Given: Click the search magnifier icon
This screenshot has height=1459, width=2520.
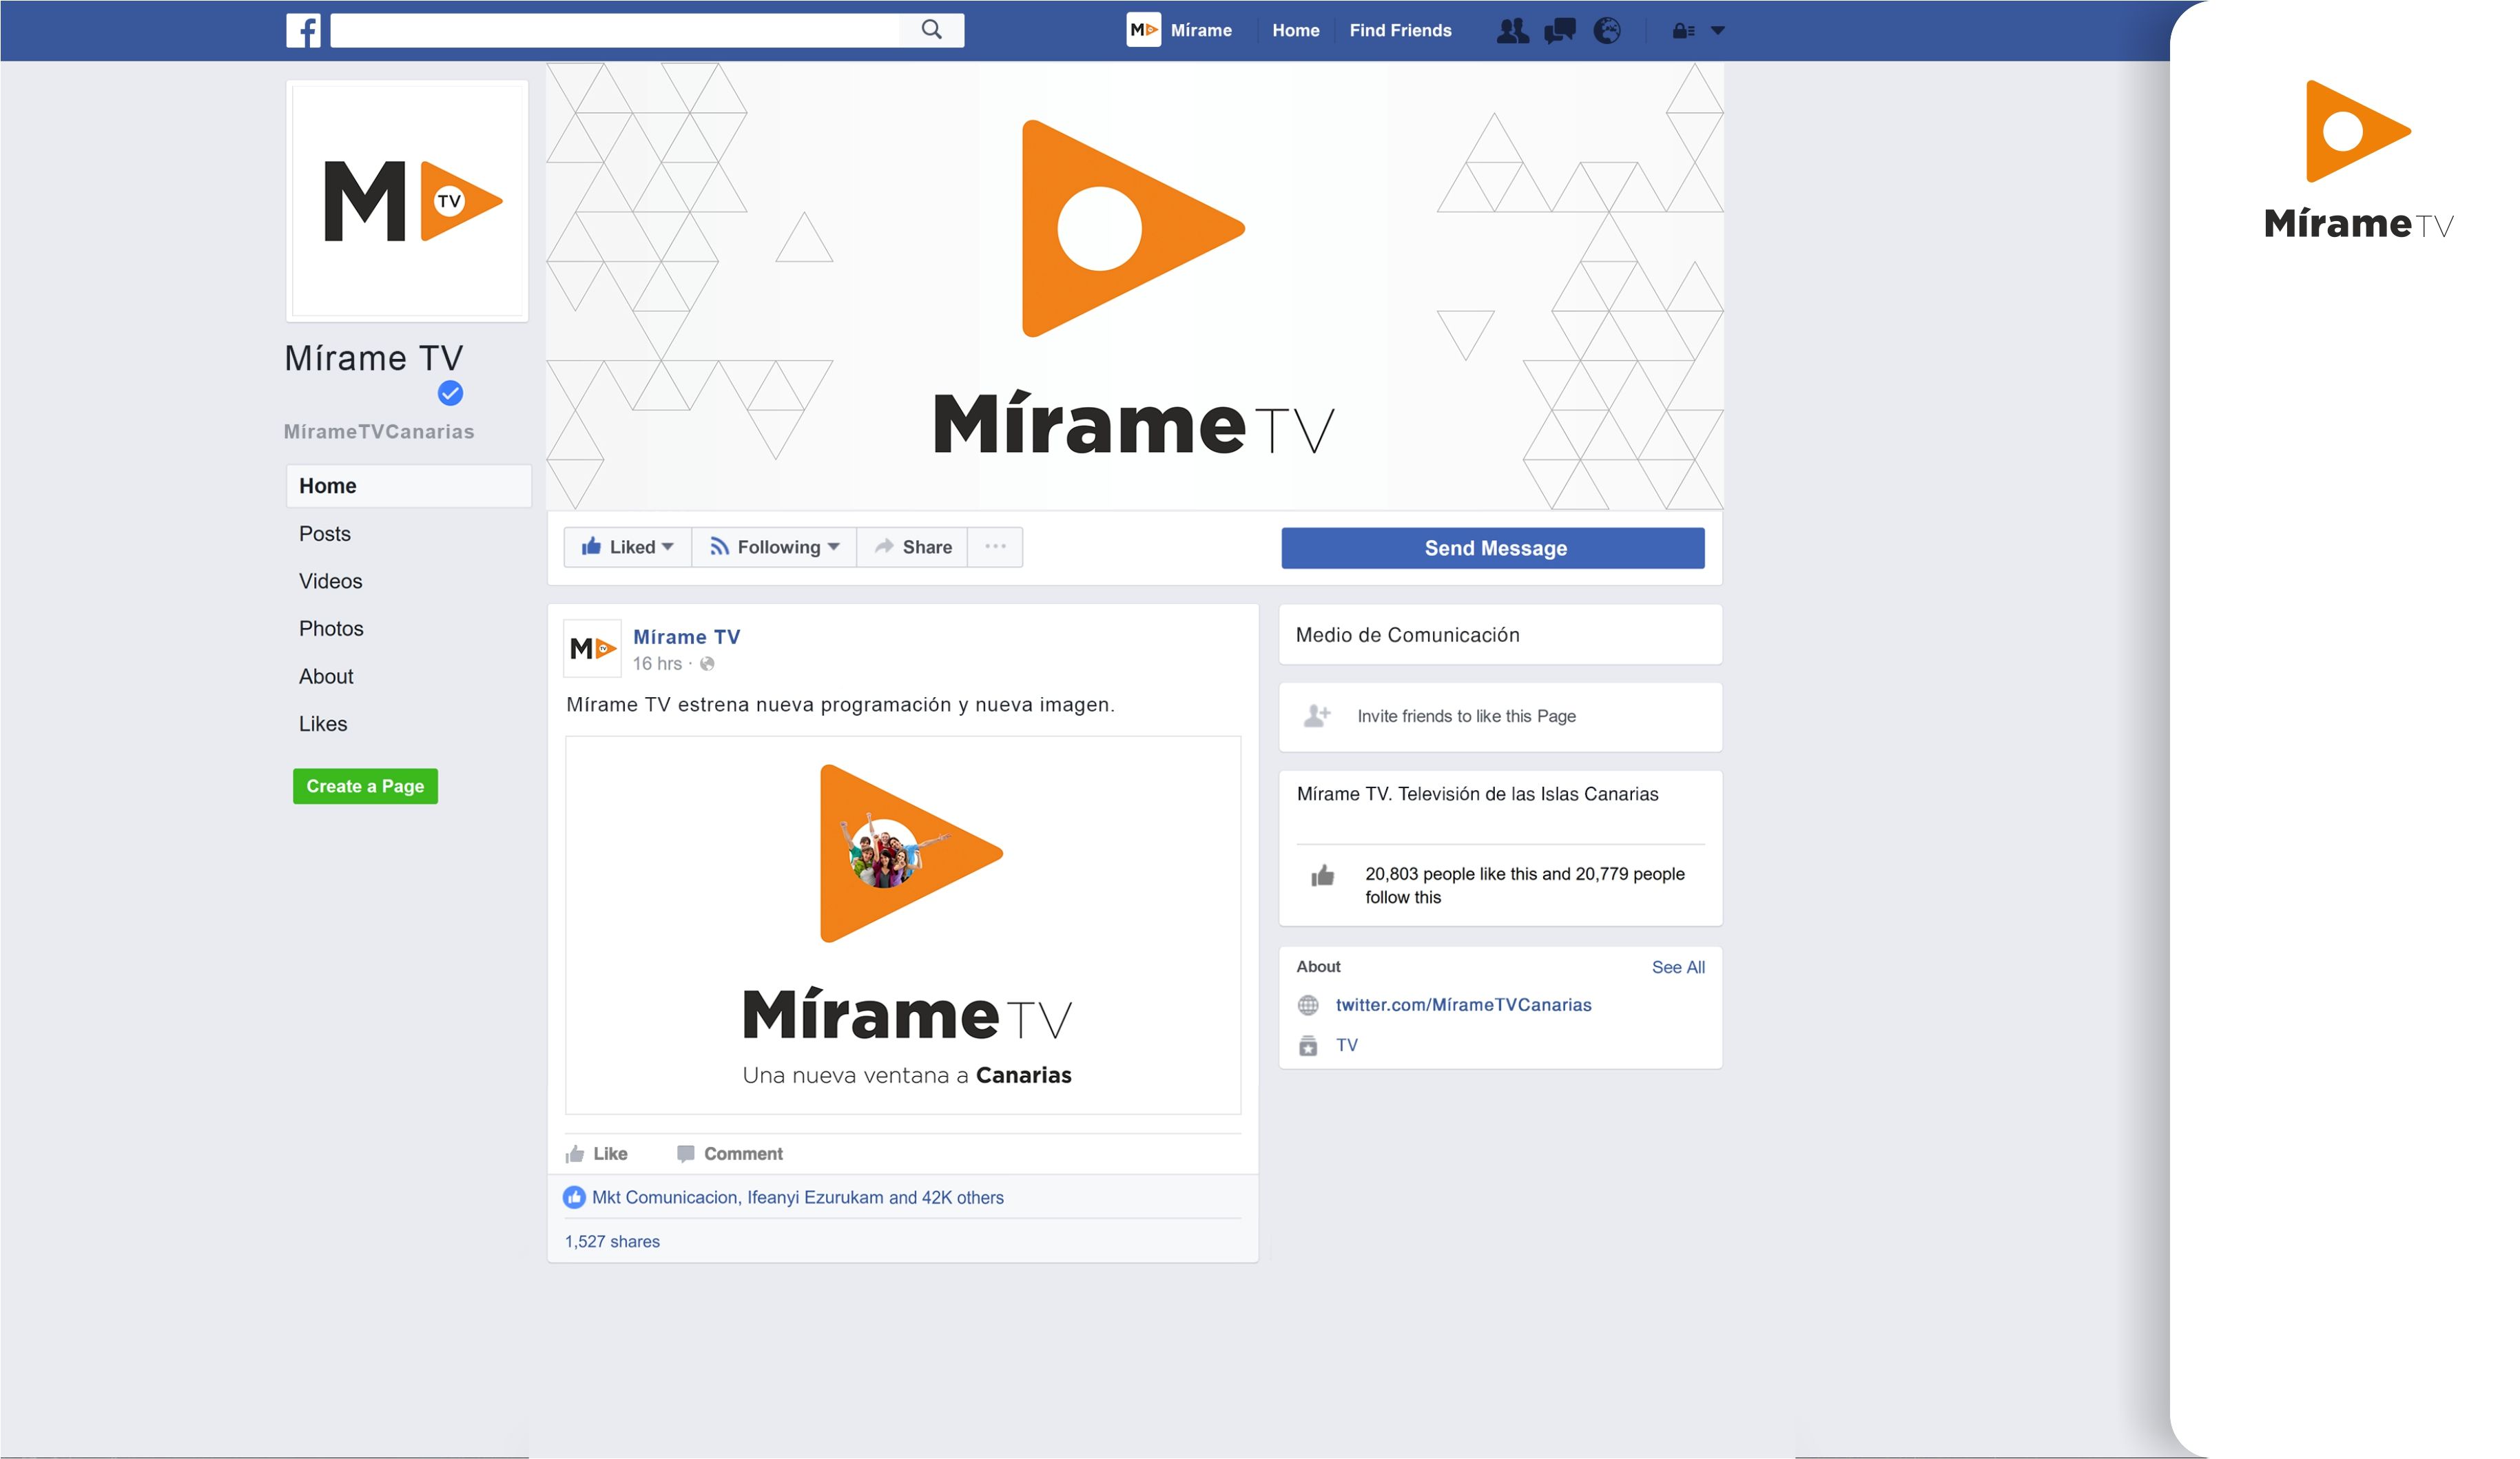Looking at the screenshot, I should 931,30.
